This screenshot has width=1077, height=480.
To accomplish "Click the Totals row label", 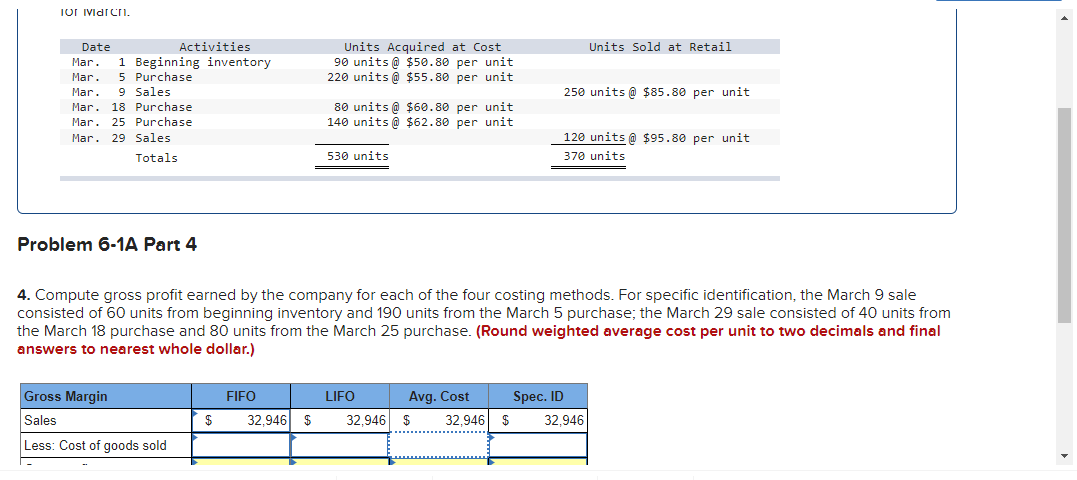I will point(156,158).
